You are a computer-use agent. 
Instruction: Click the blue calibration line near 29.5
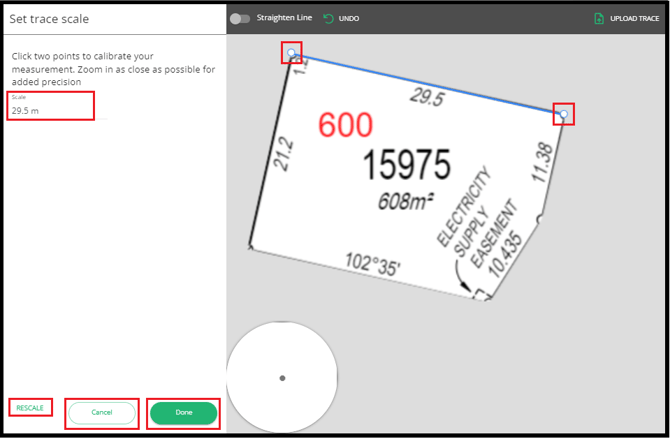(430, 84)
